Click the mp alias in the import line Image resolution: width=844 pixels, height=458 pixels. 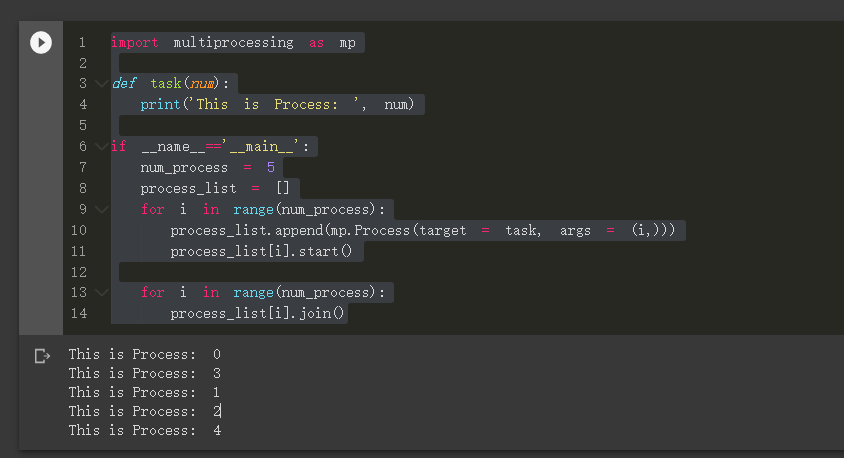(x=347, y=43)
